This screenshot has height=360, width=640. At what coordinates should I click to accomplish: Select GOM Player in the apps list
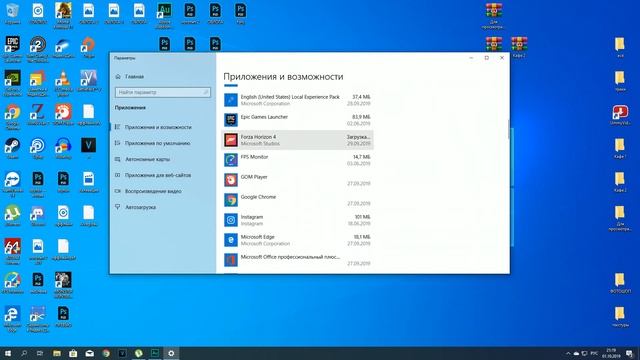297,180
